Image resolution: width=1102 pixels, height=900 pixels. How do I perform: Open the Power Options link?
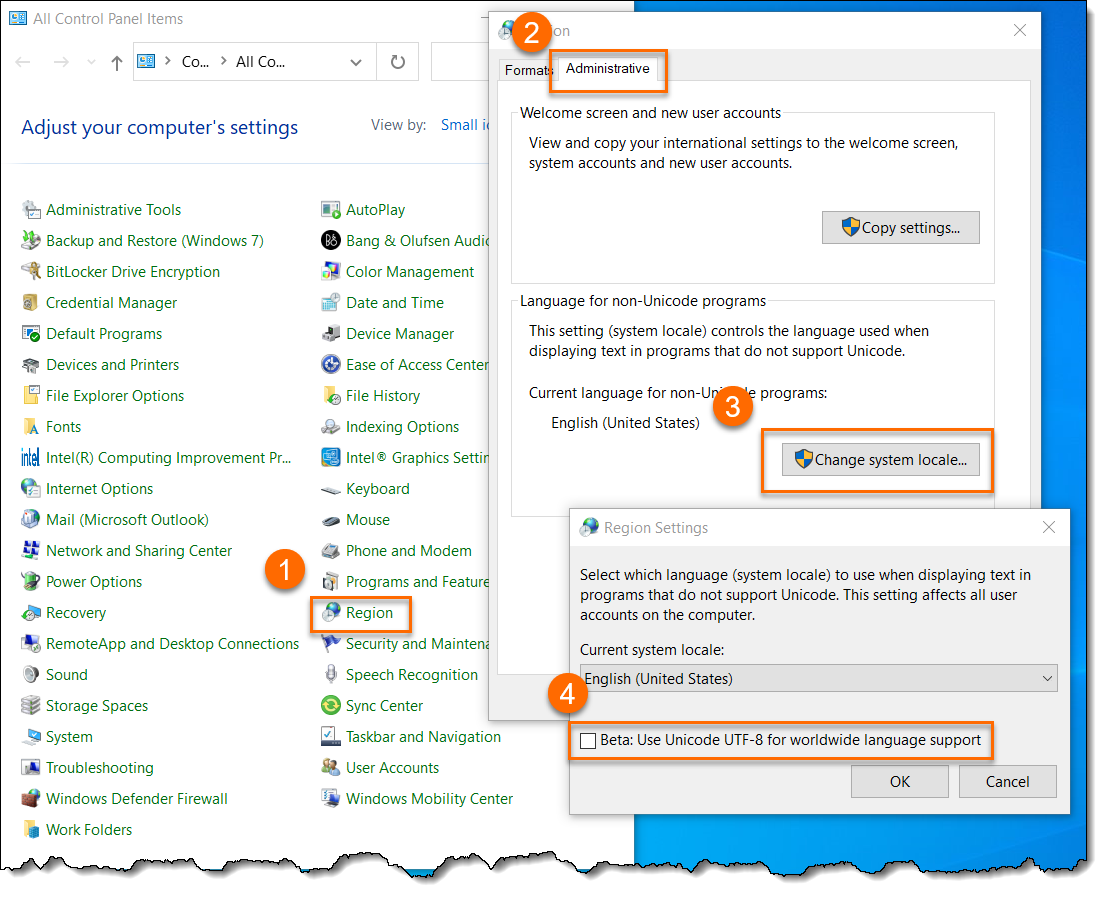tap(94, 582)
